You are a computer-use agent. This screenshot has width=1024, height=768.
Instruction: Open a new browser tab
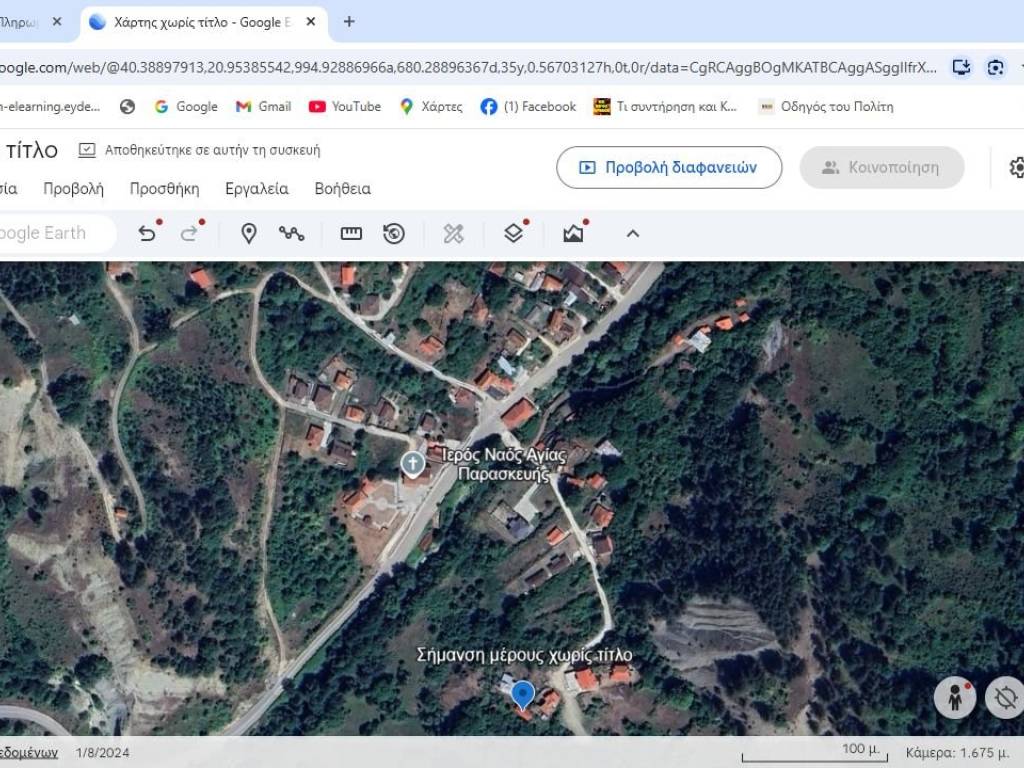pyautogui.click(x=349, y=22)
